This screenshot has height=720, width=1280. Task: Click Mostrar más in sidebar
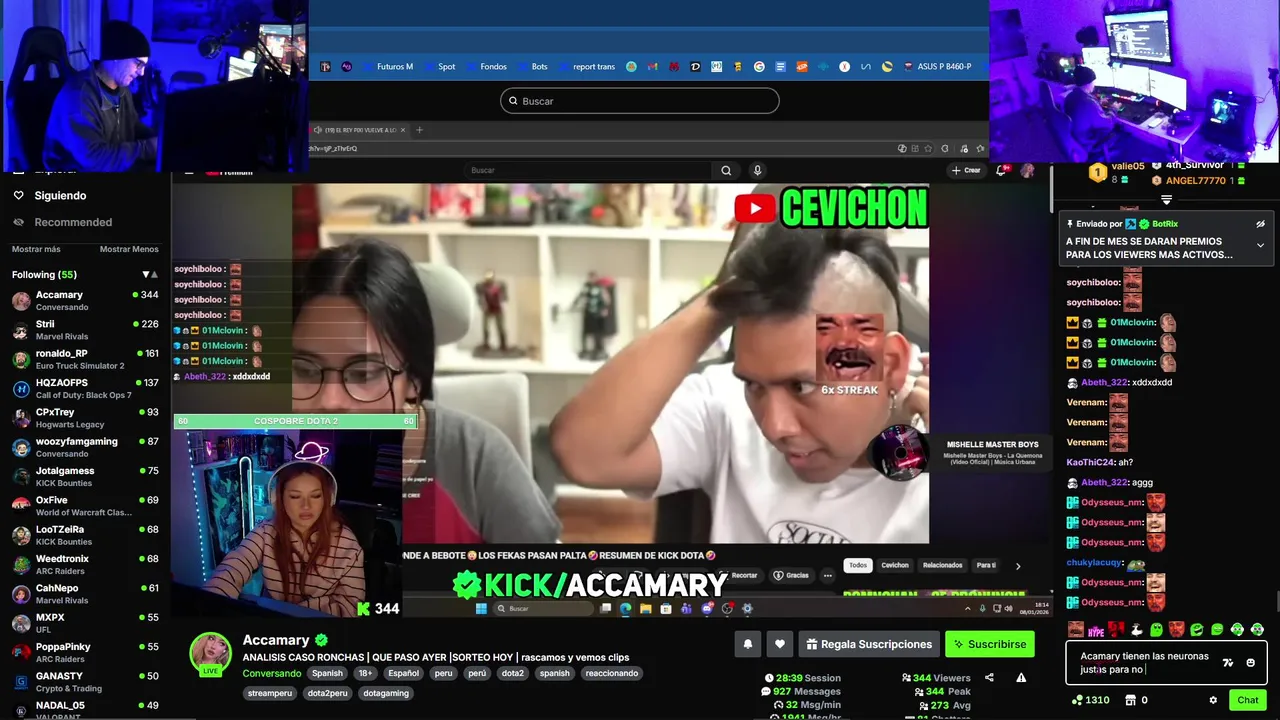36,249
